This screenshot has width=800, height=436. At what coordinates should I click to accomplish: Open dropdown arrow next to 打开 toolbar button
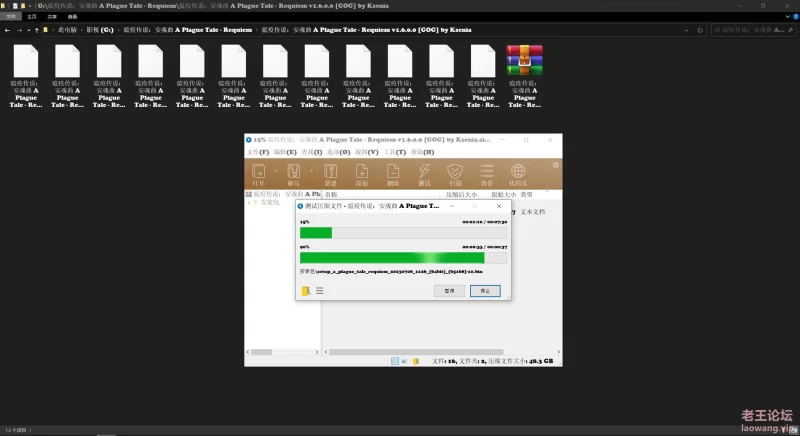276,171
